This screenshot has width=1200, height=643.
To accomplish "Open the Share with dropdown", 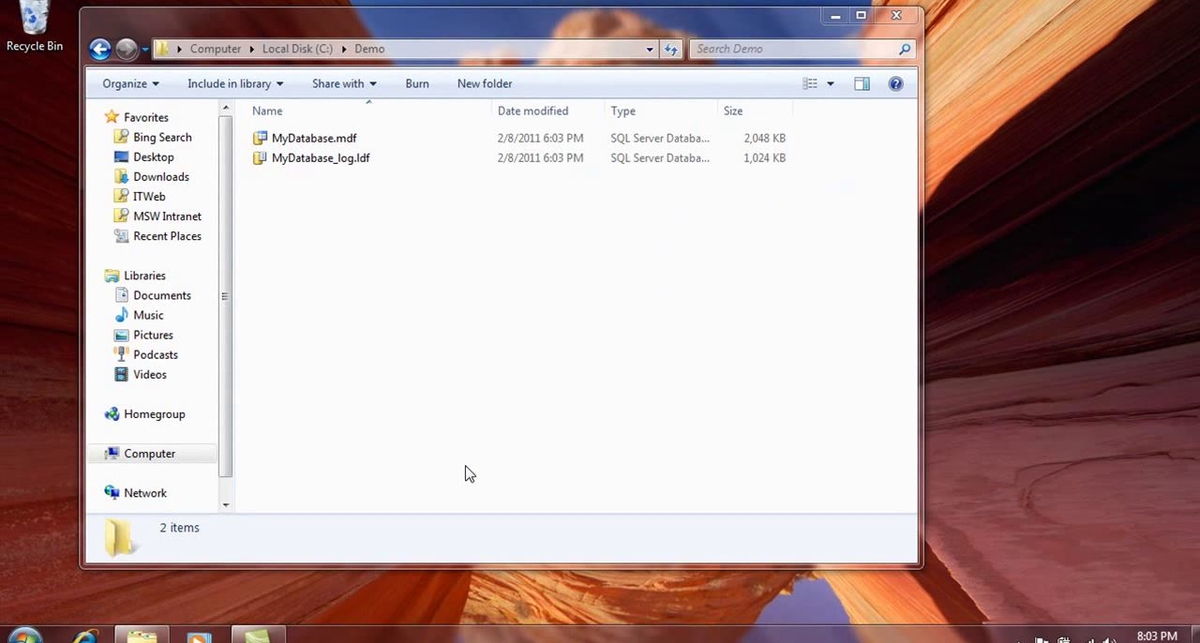I will tap(343, 84).
